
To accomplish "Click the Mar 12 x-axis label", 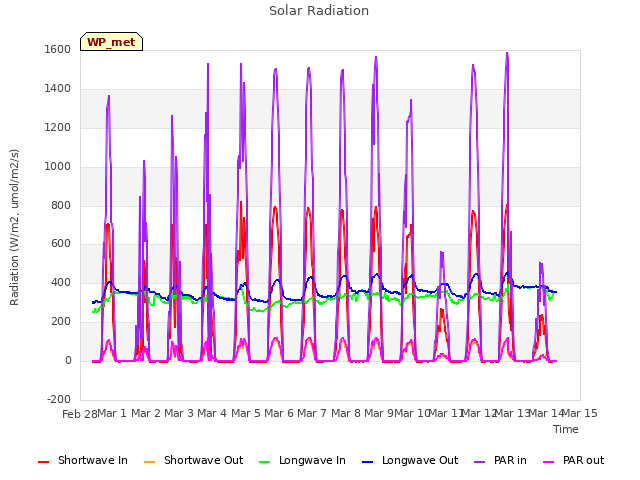I will (479, 413).
